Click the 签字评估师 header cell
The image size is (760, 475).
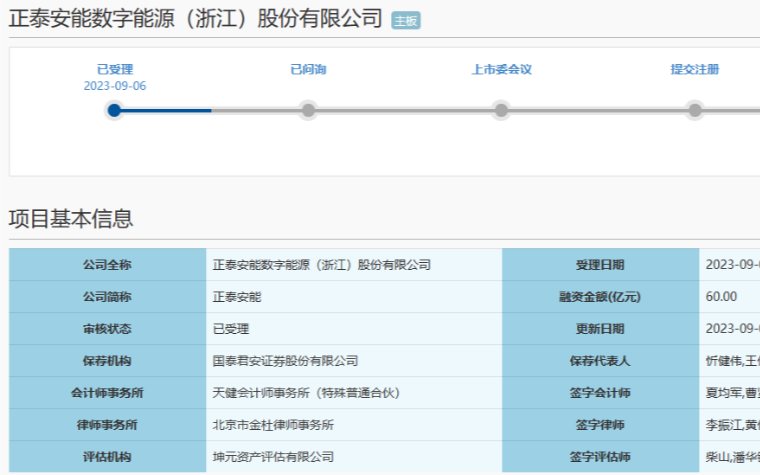[601, 457]
